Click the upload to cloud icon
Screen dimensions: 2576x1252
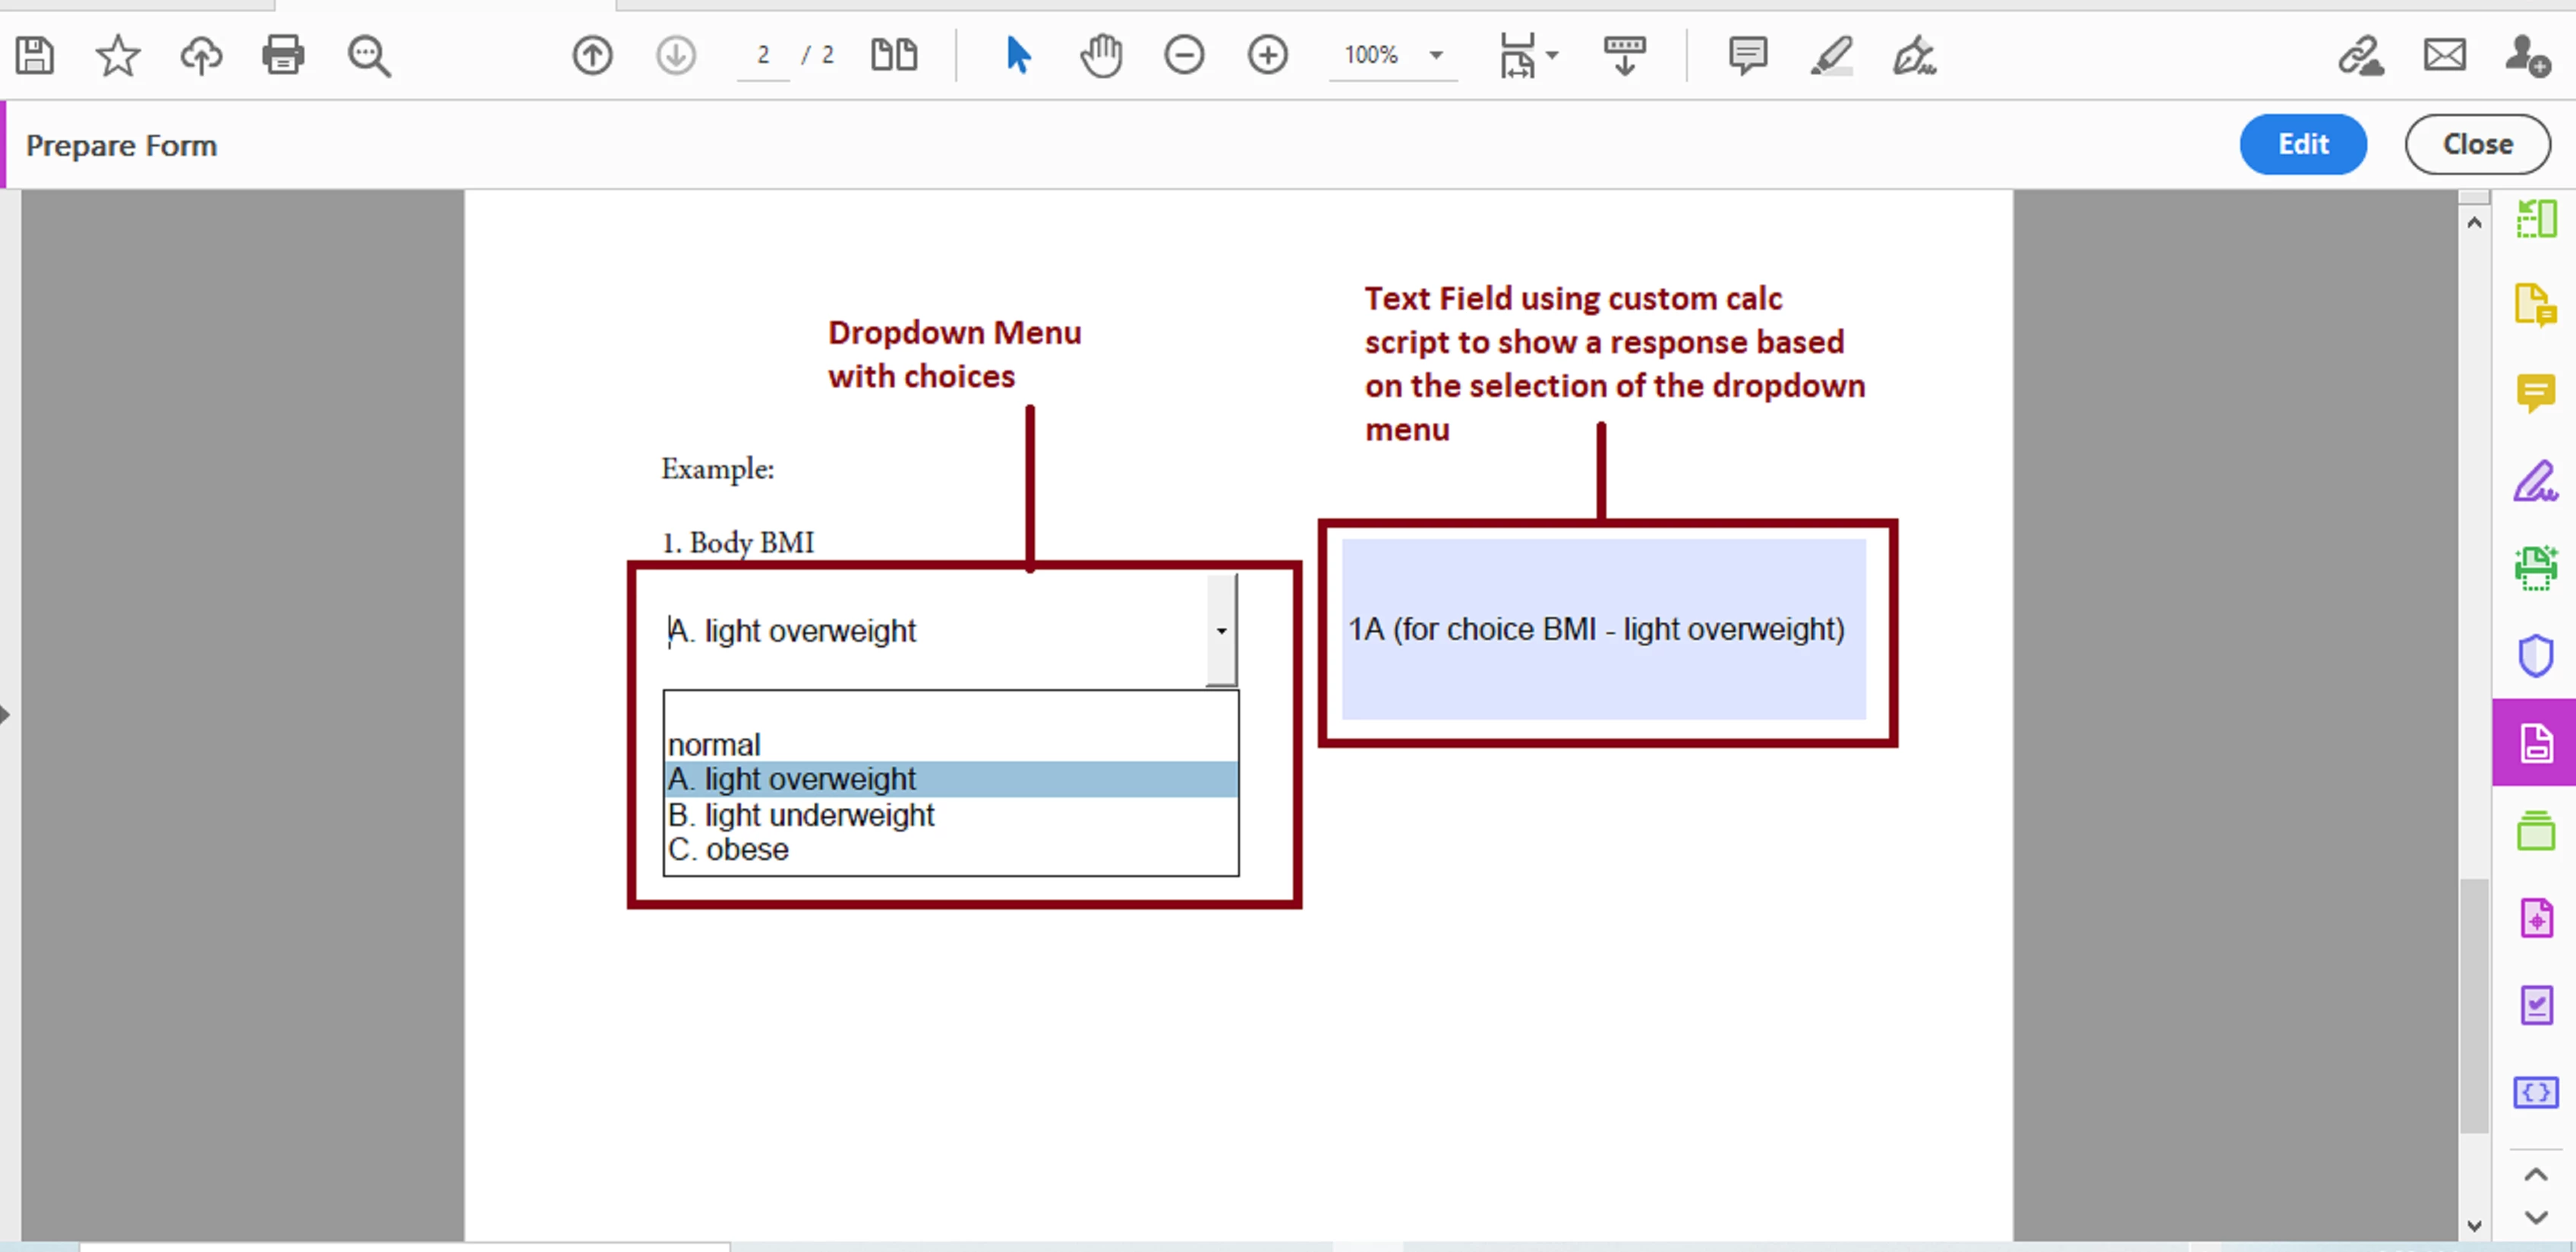201,55
